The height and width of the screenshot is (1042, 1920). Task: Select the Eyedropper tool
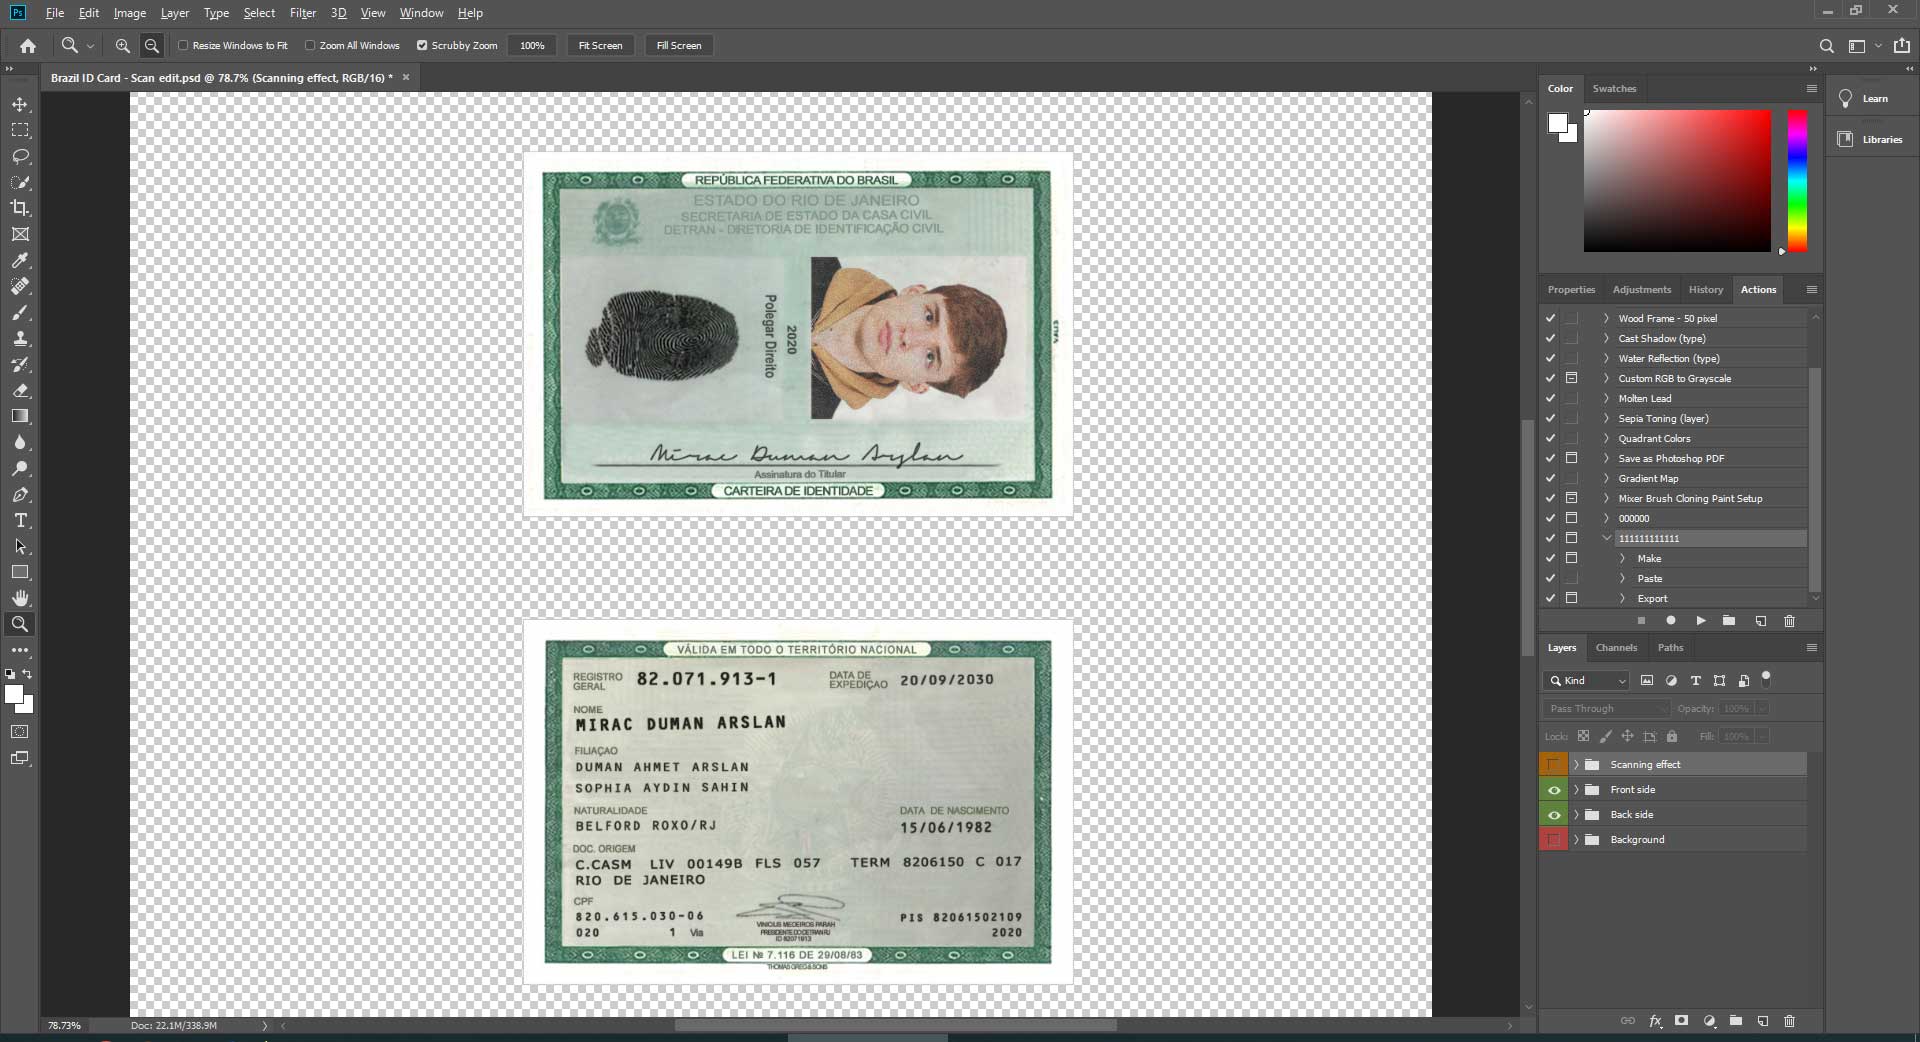[x=20, y=261]
